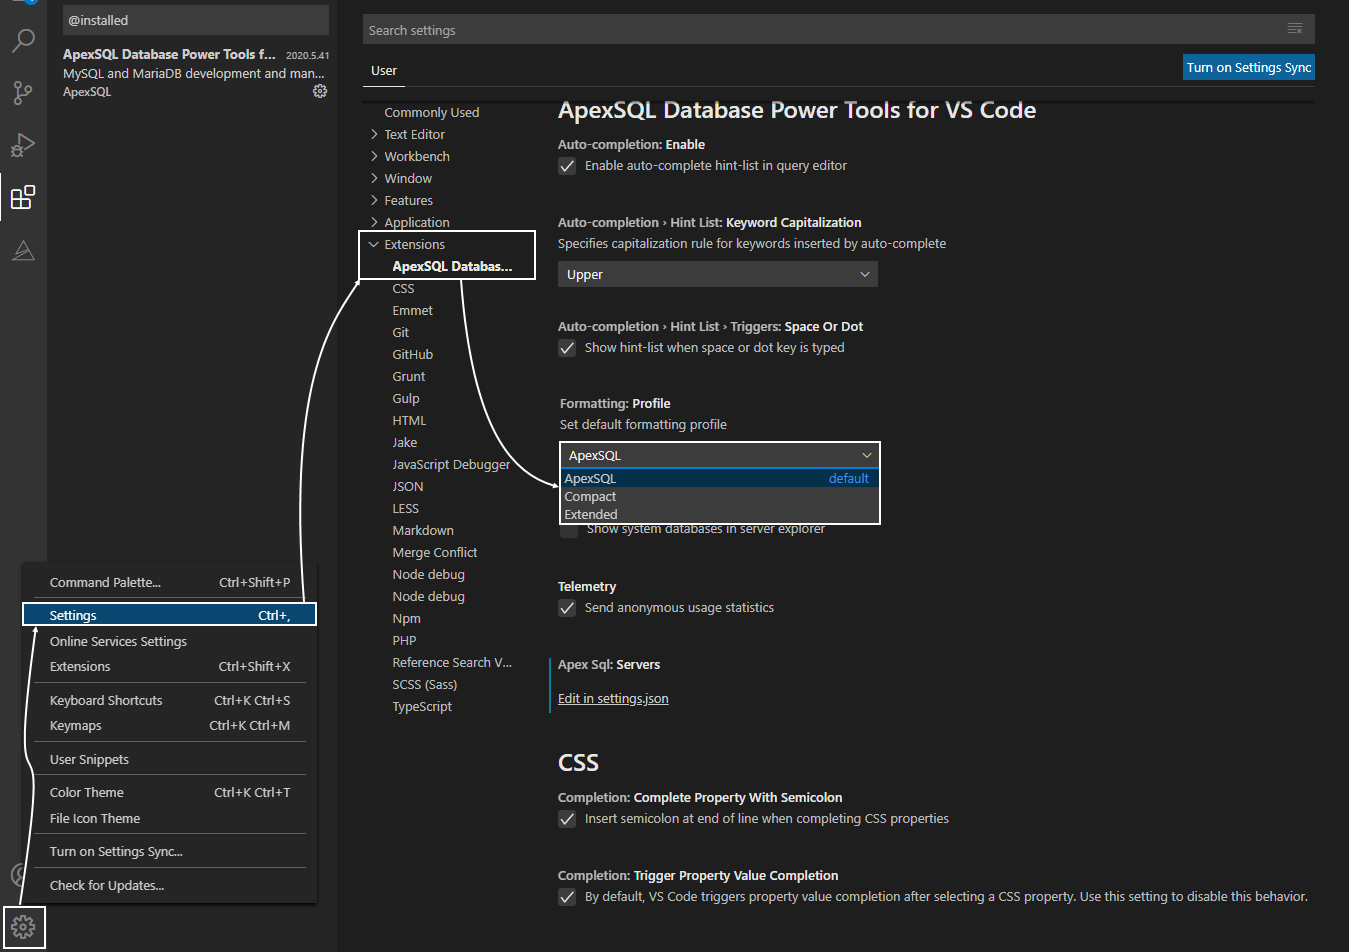Switch to the User settings tab
The image size is (1349, 952).
click(384, 71)
